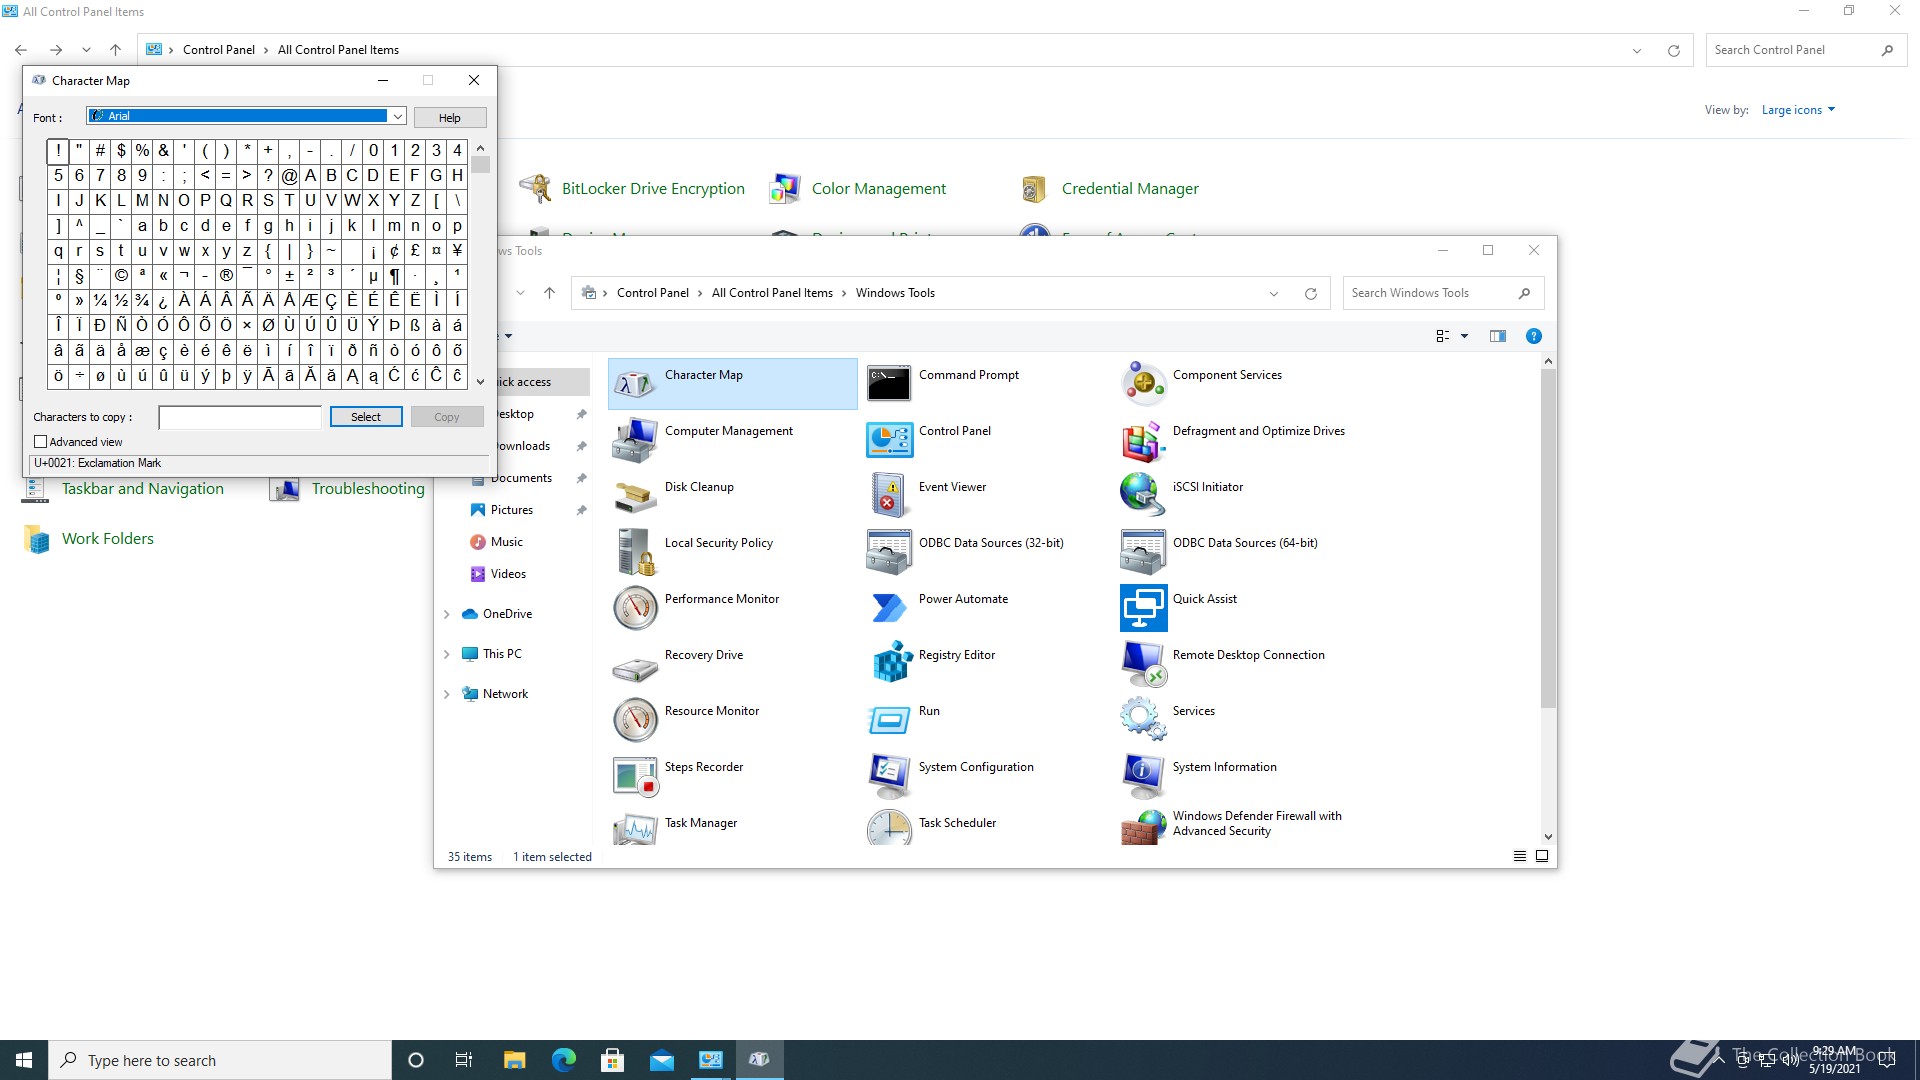The width and height of the screenshot is (1920, 1080).
Task: Open the Windows Tools help icon
Action: click(x=1533, y=336)
